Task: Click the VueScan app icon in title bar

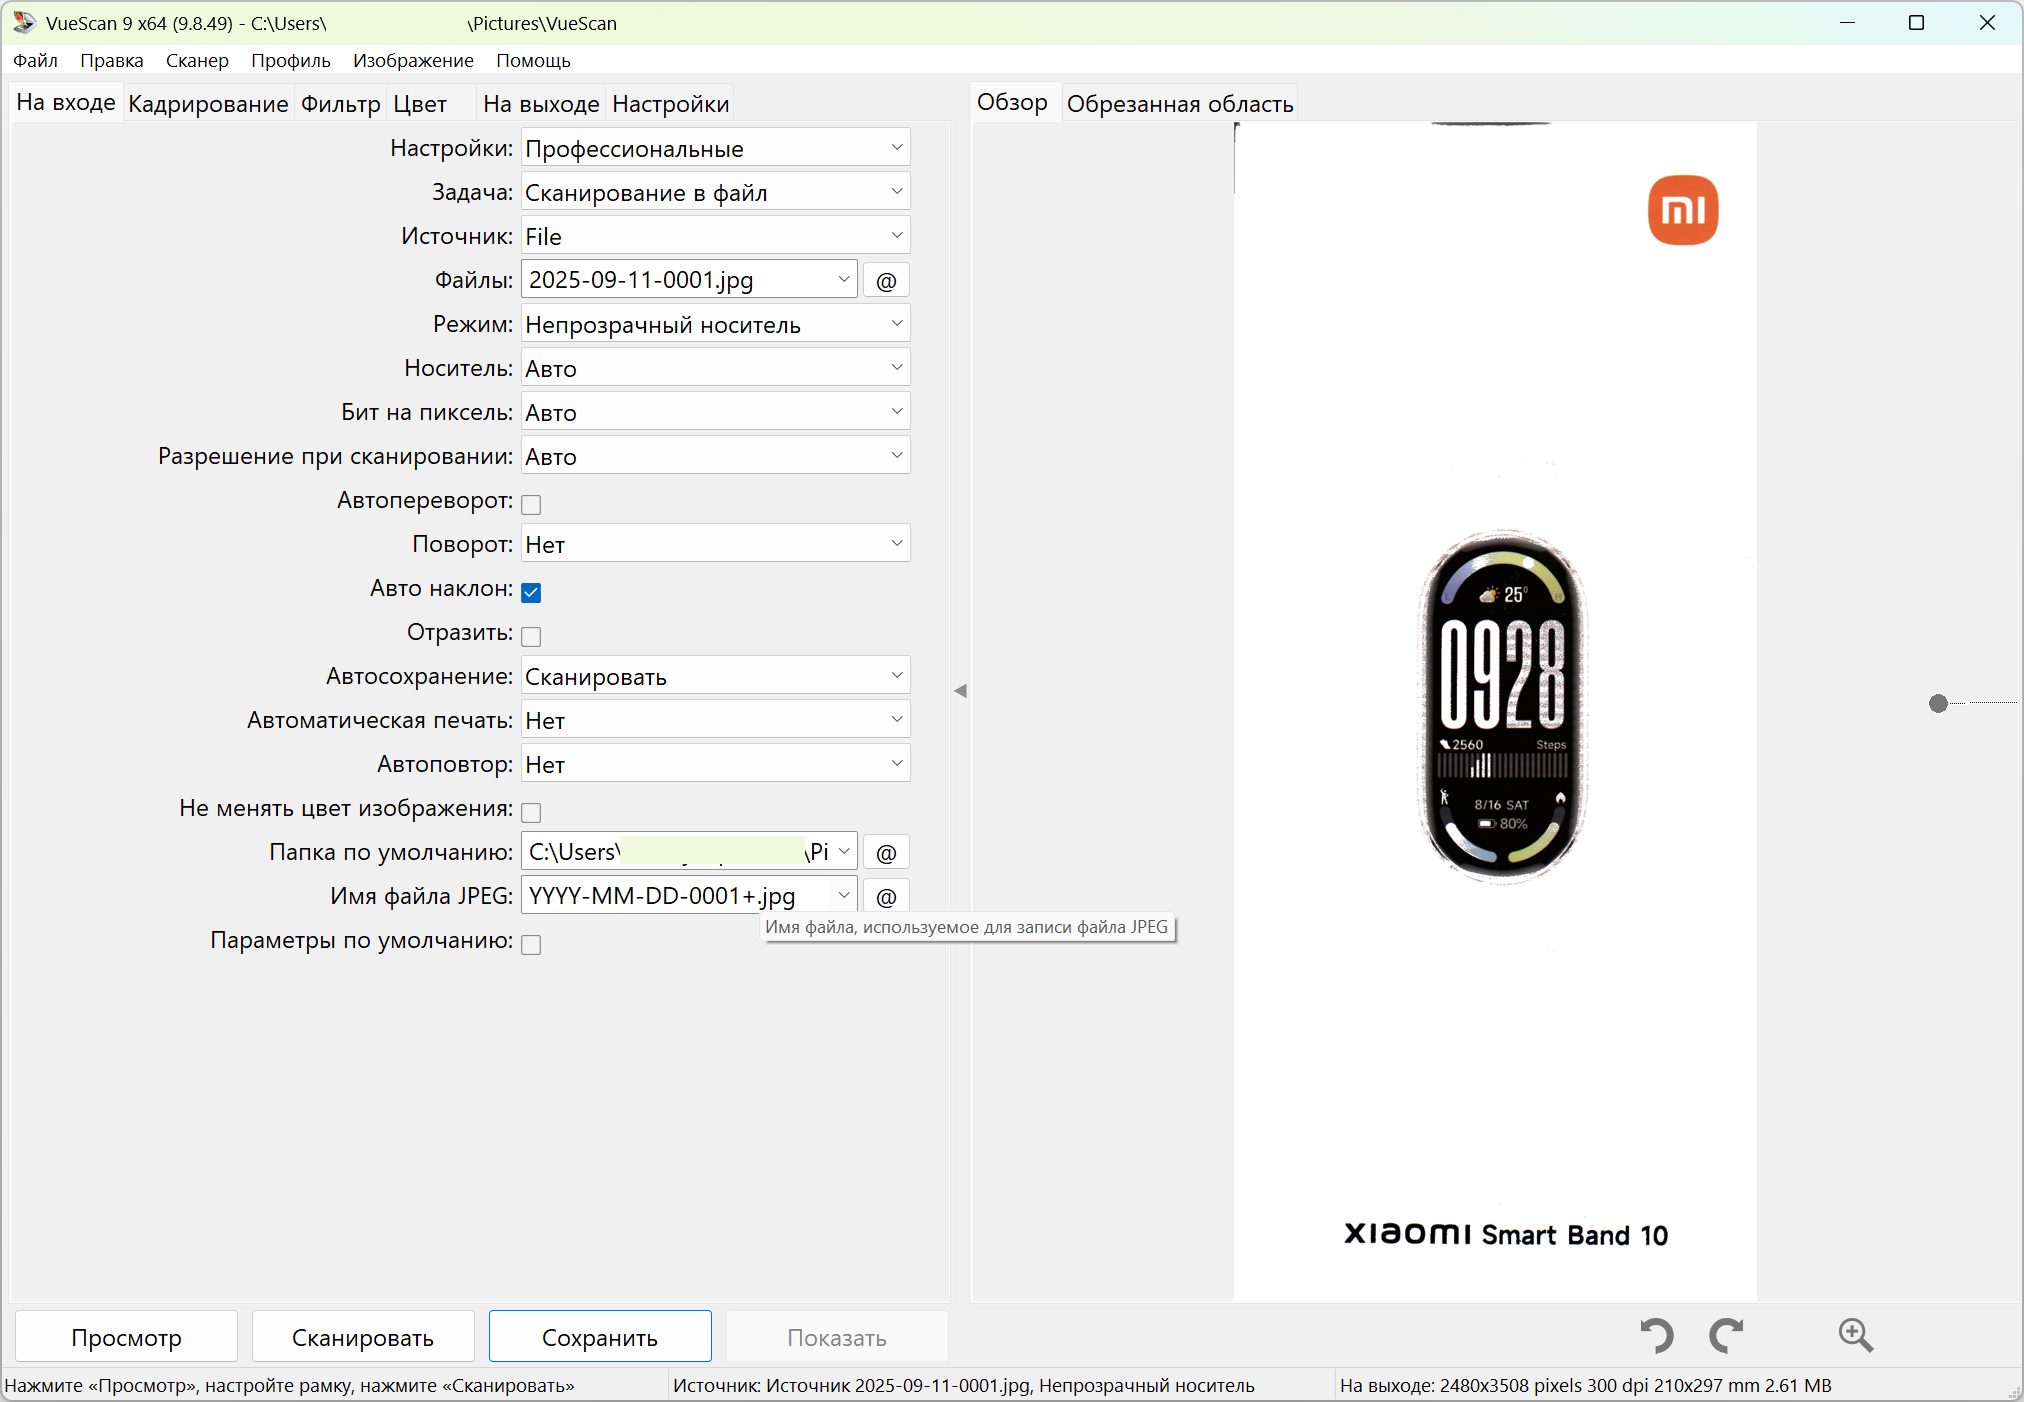Action: pos(23,22)
